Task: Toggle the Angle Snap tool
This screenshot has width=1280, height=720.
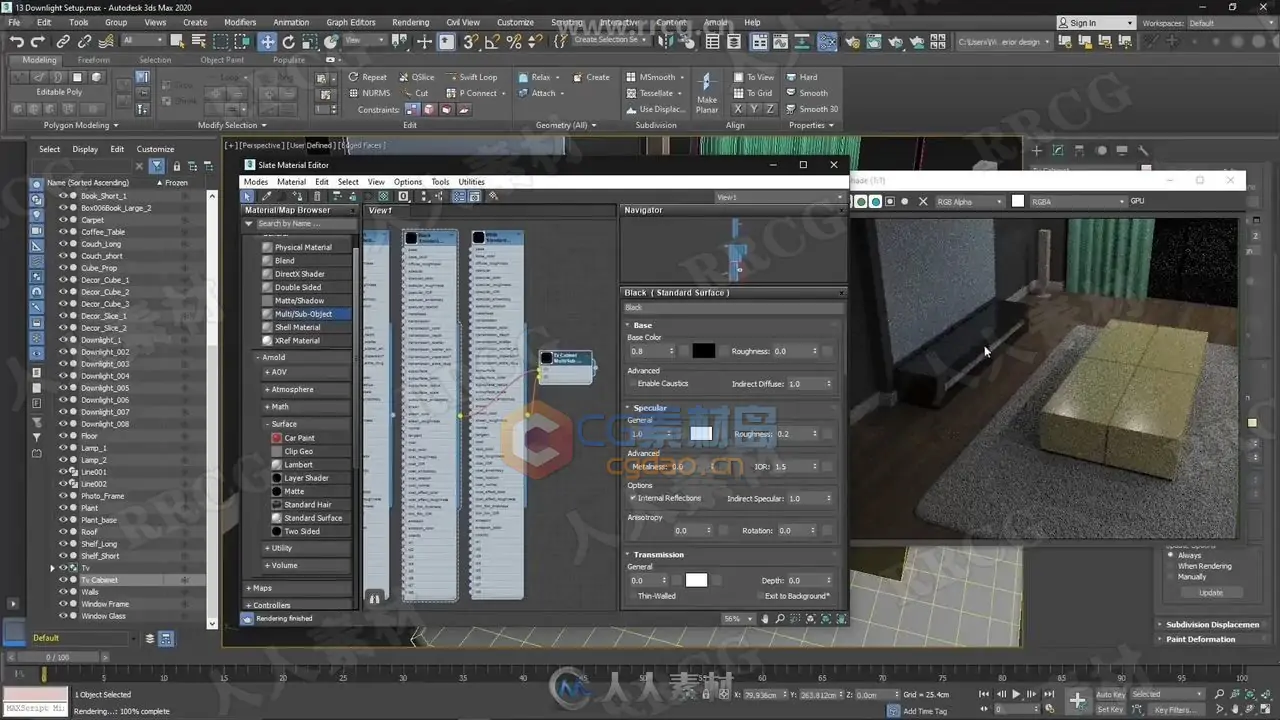Action: tap(492, 42)
